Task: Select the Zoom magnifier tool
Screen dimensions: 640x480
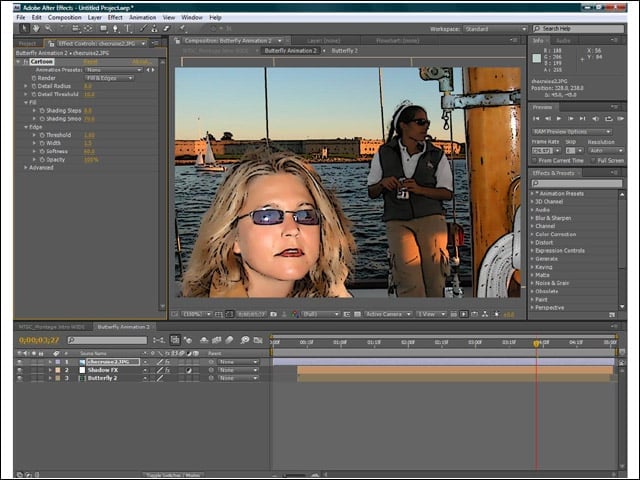Action: click(x=49, y=28)
